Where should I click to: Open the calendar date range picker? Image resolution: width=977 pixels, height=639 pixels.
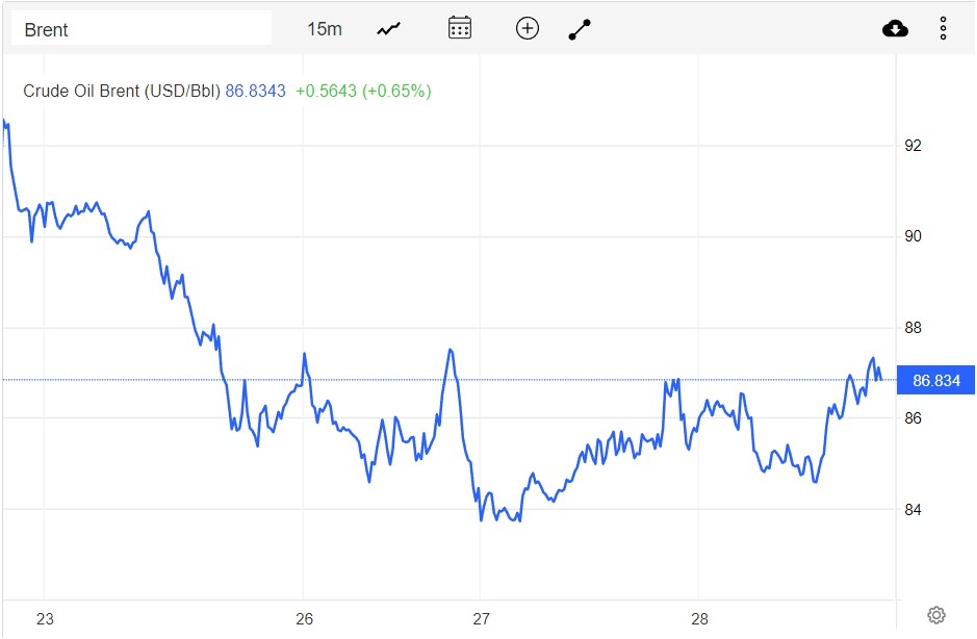pos(459,28)
